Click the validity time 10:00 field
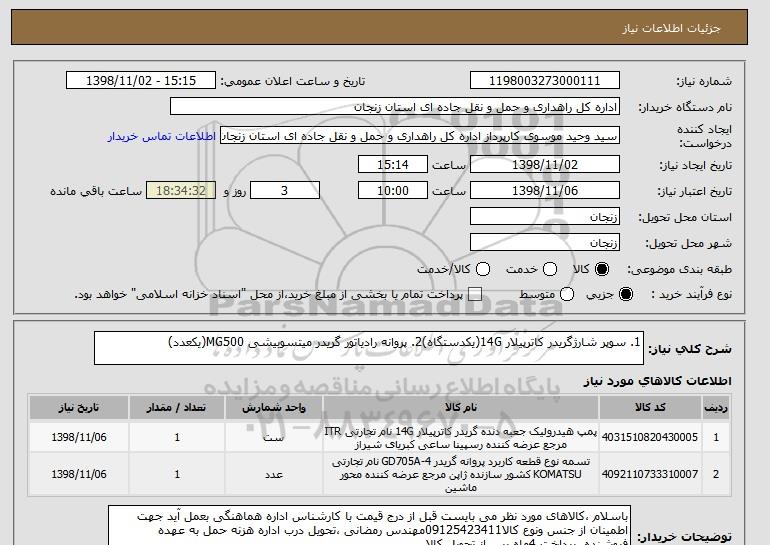The height and width of the screenshot is (545, 770). [393, 191]
